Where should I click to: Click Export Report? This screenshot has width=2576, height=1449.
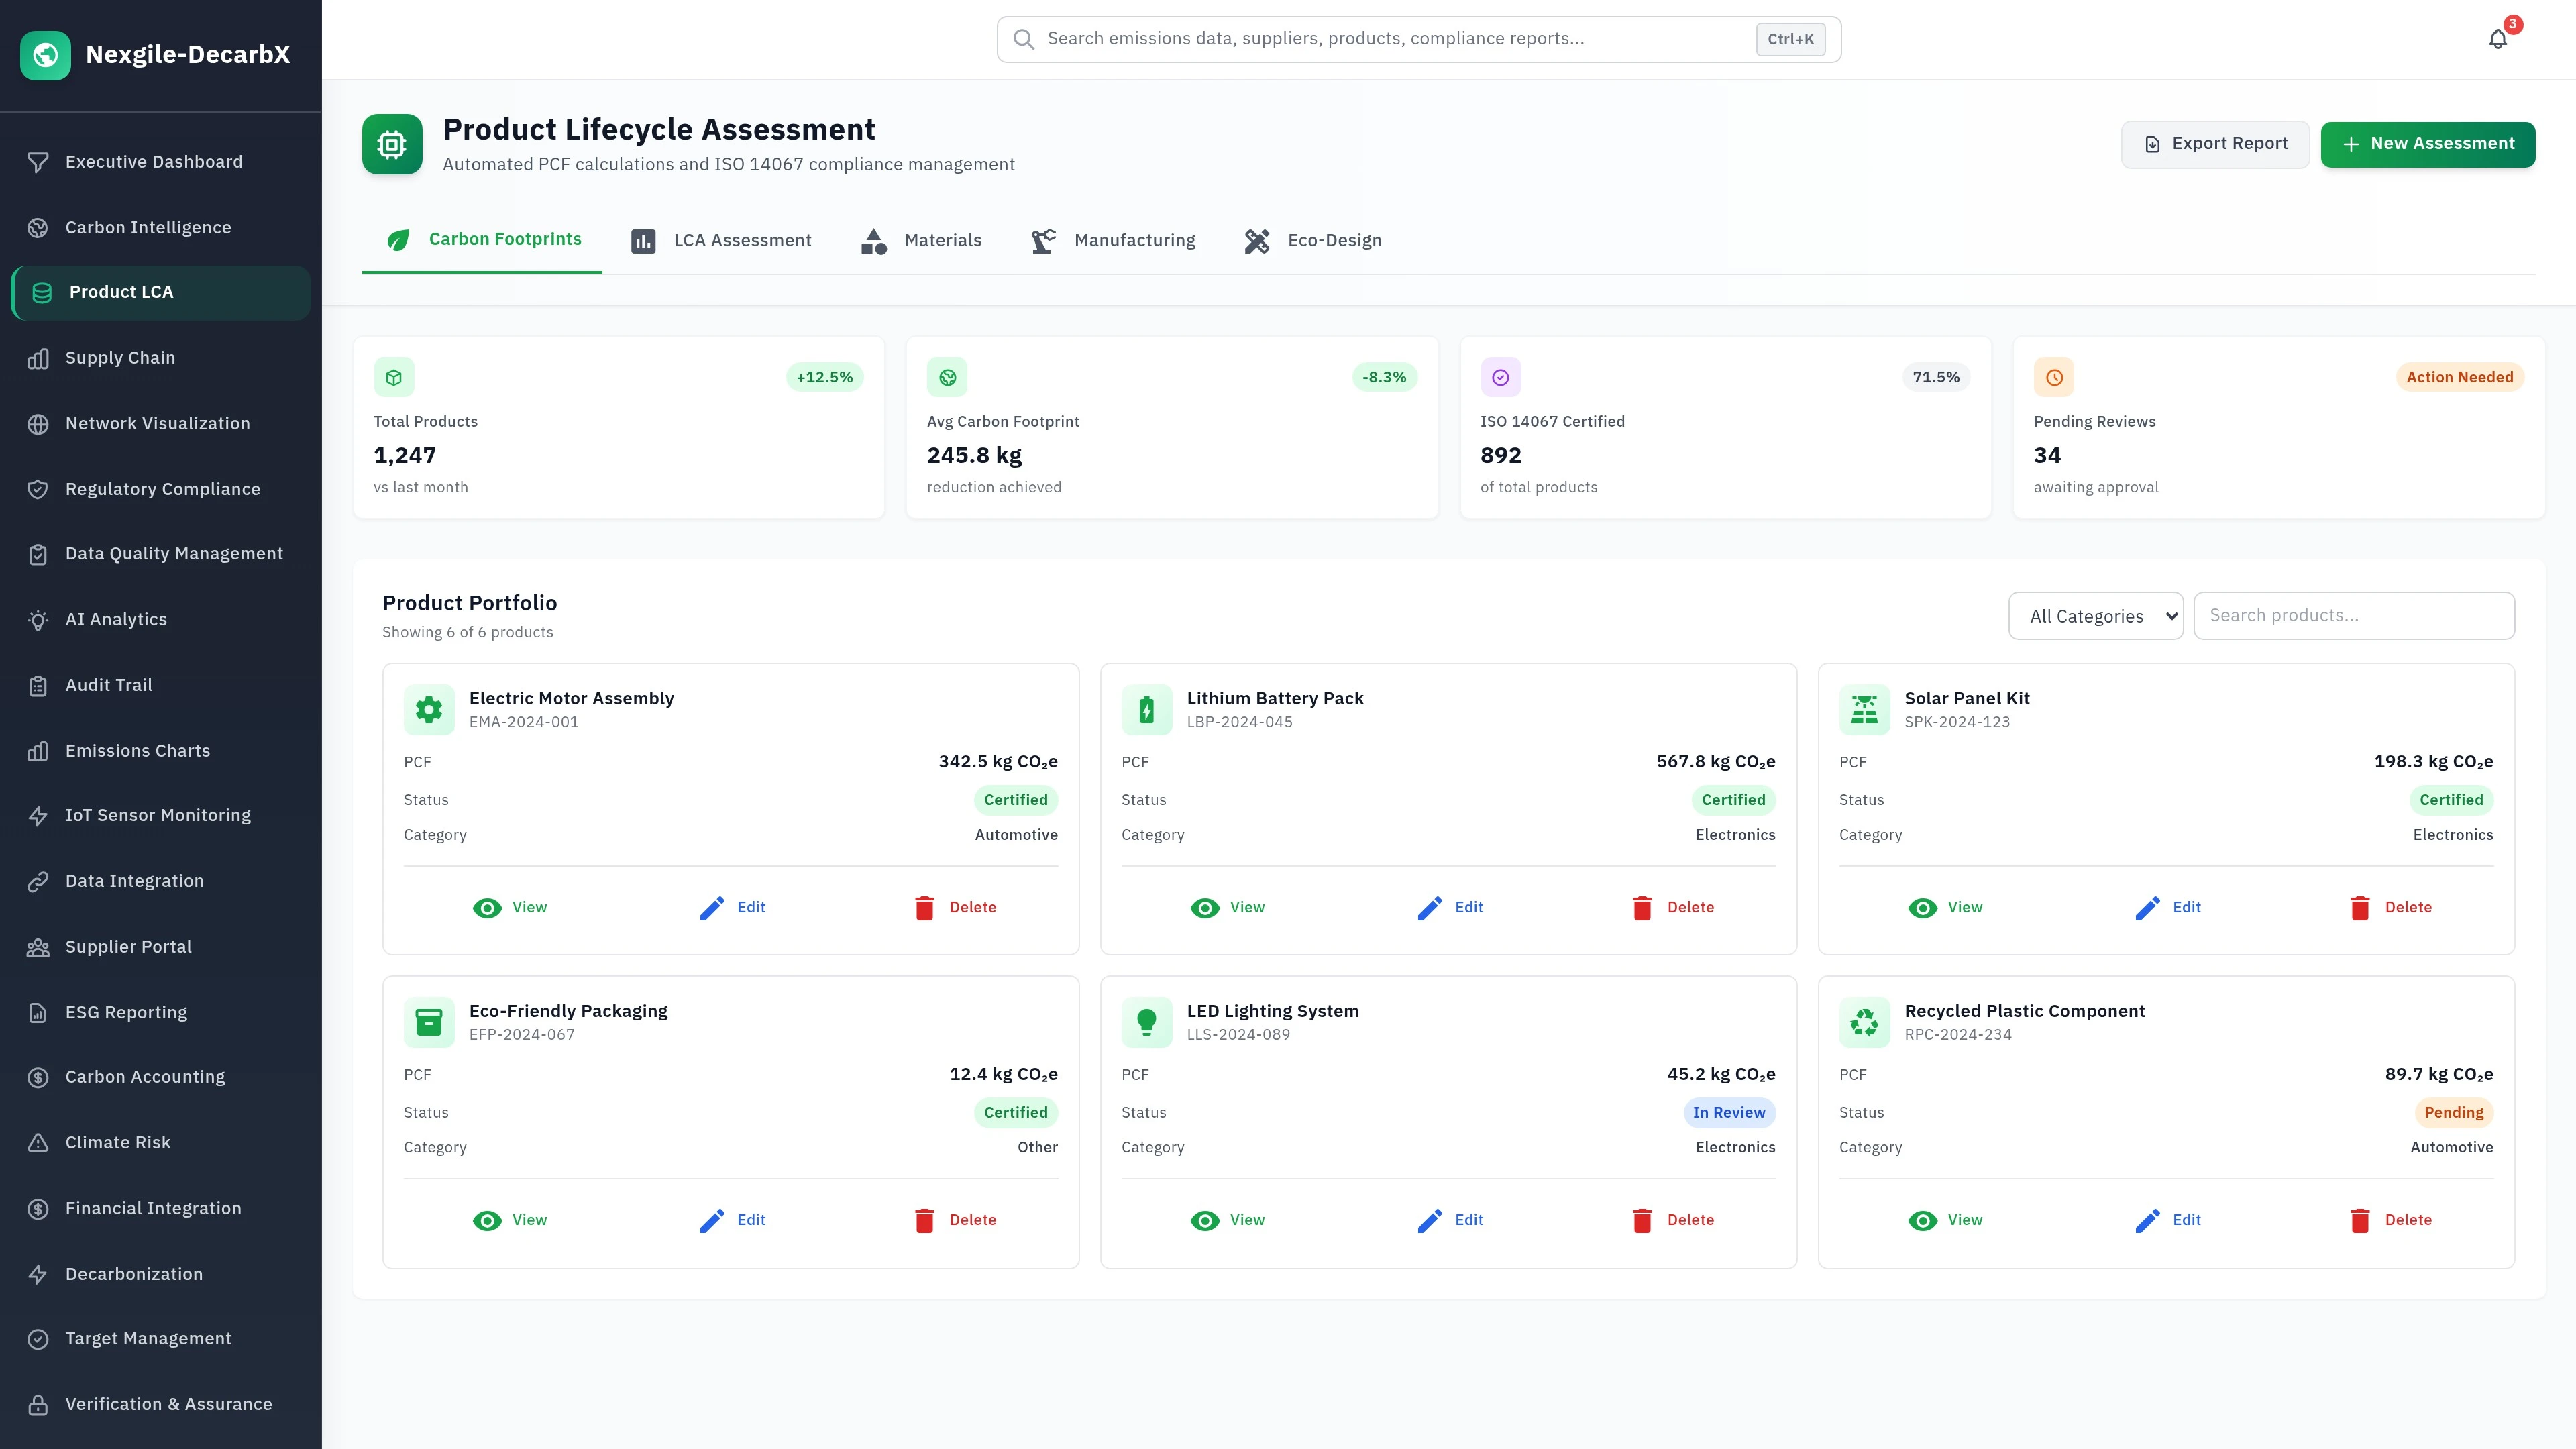point(2215,143)
